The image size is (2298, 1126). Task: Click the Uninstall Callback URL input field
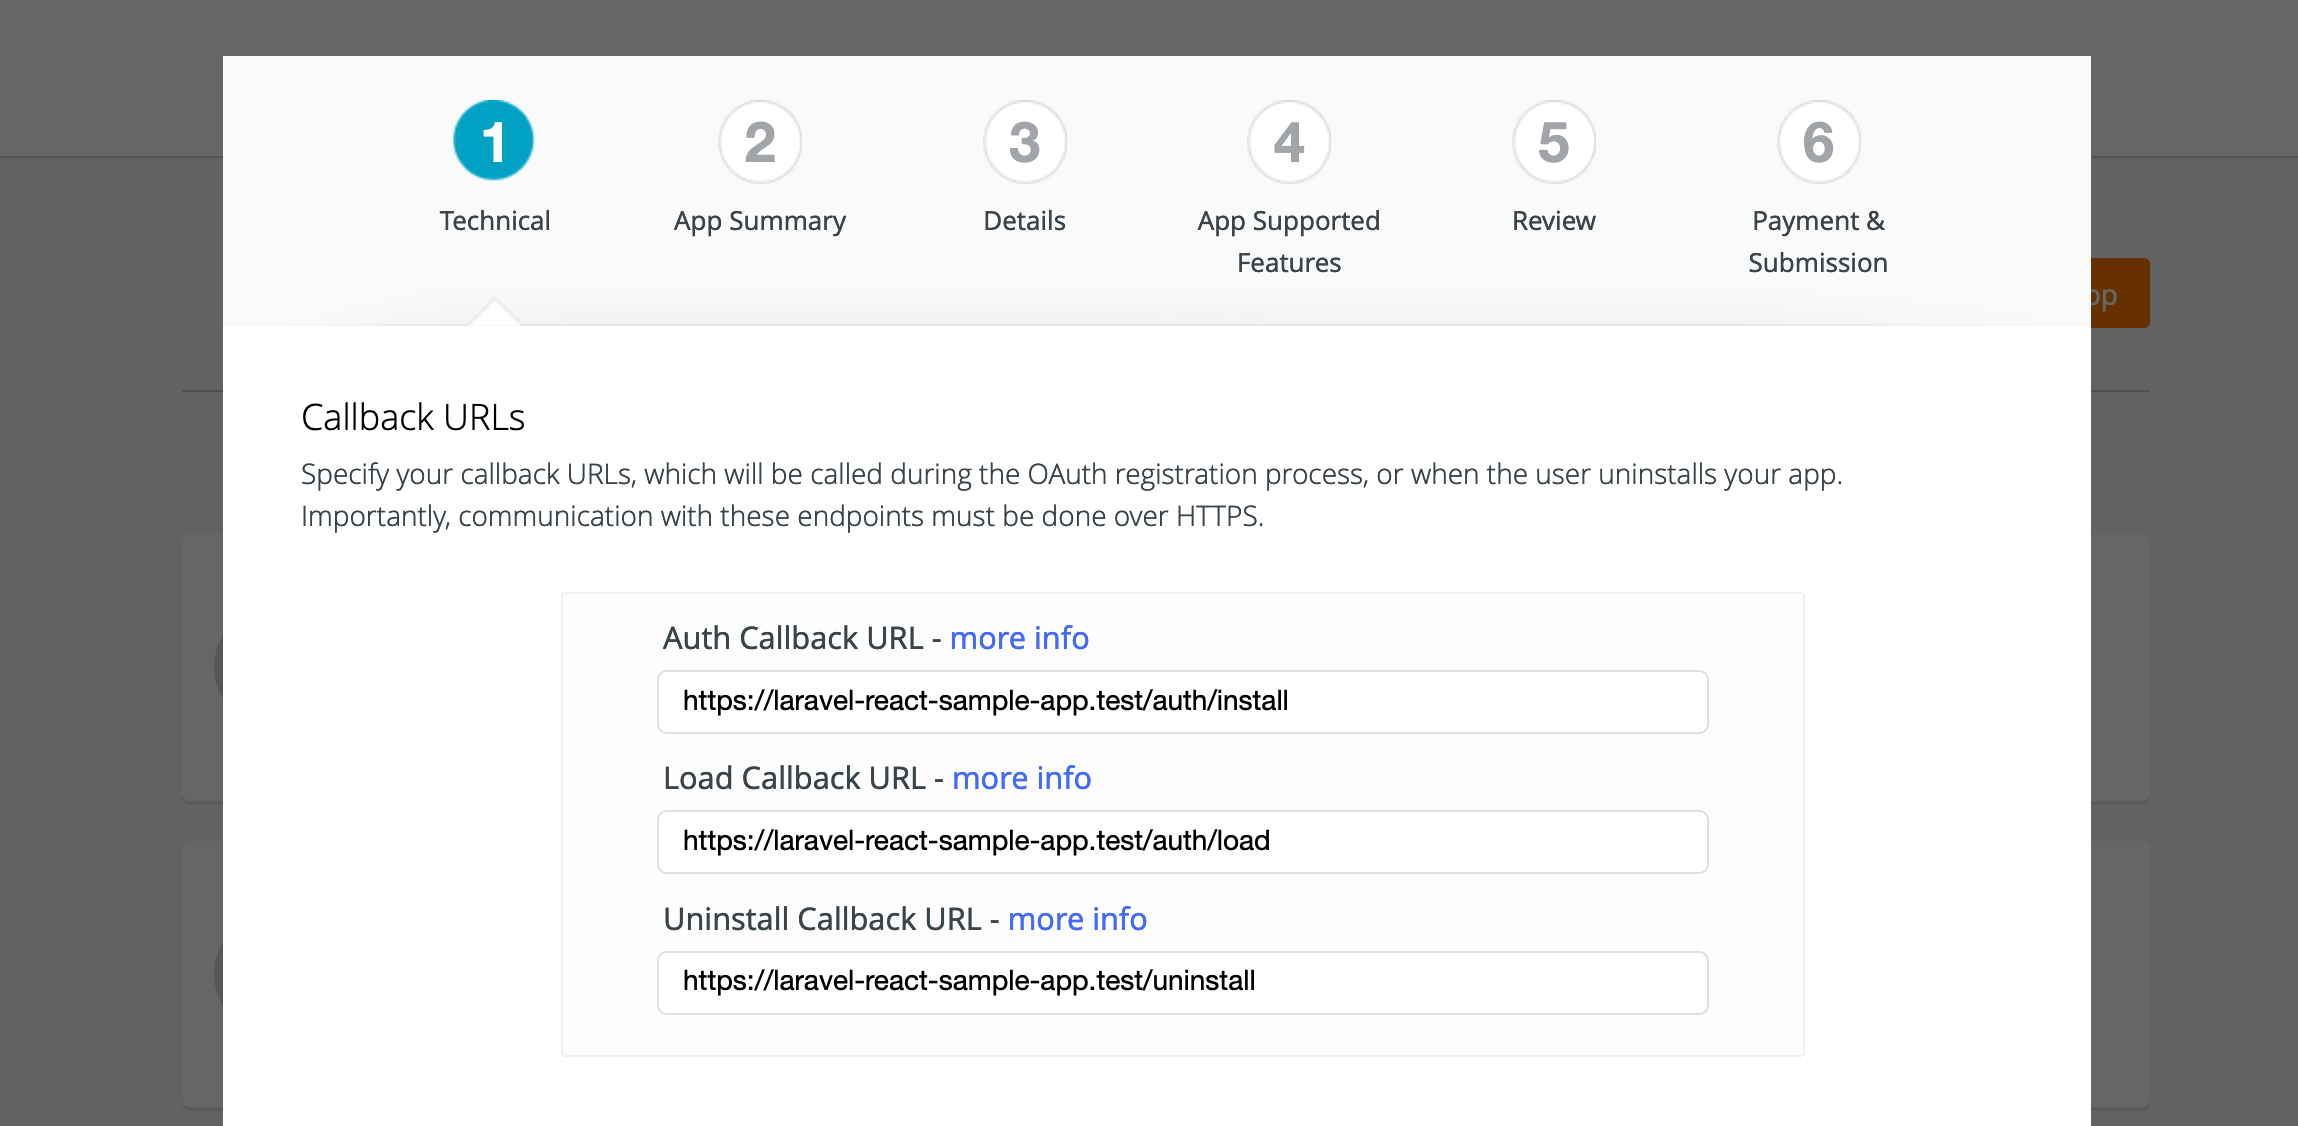tap(1181, 982)
